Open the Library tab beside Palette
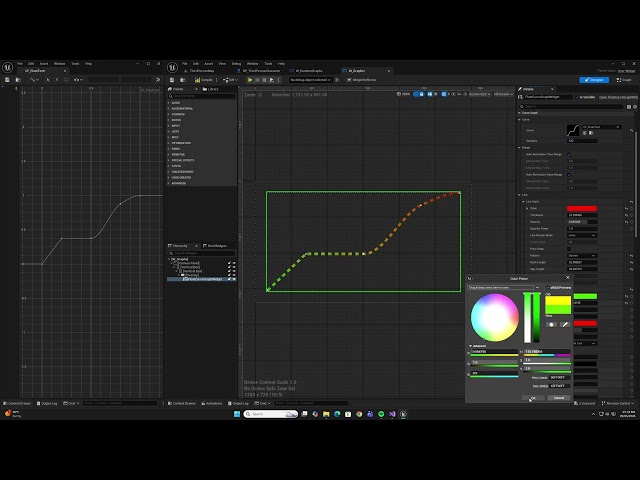This screenshot has width=640, height=480. tap(211, 89)
